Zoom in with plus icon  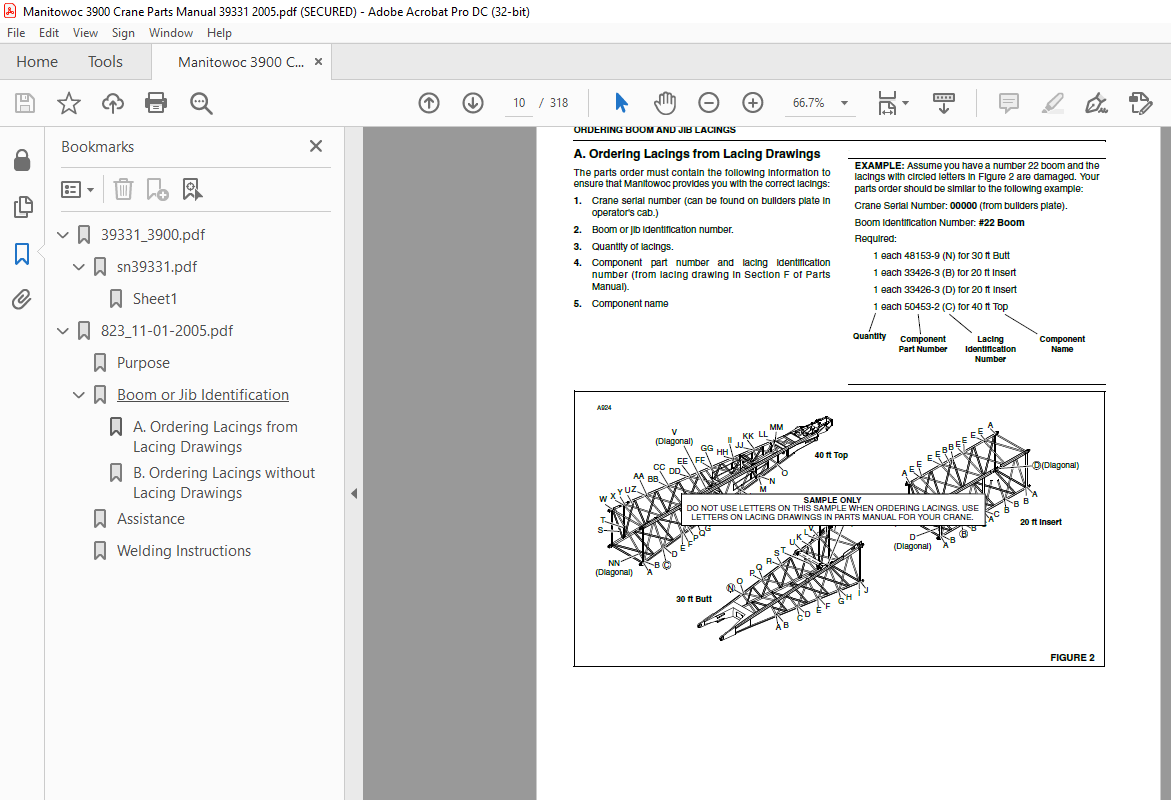click(753, 103)
